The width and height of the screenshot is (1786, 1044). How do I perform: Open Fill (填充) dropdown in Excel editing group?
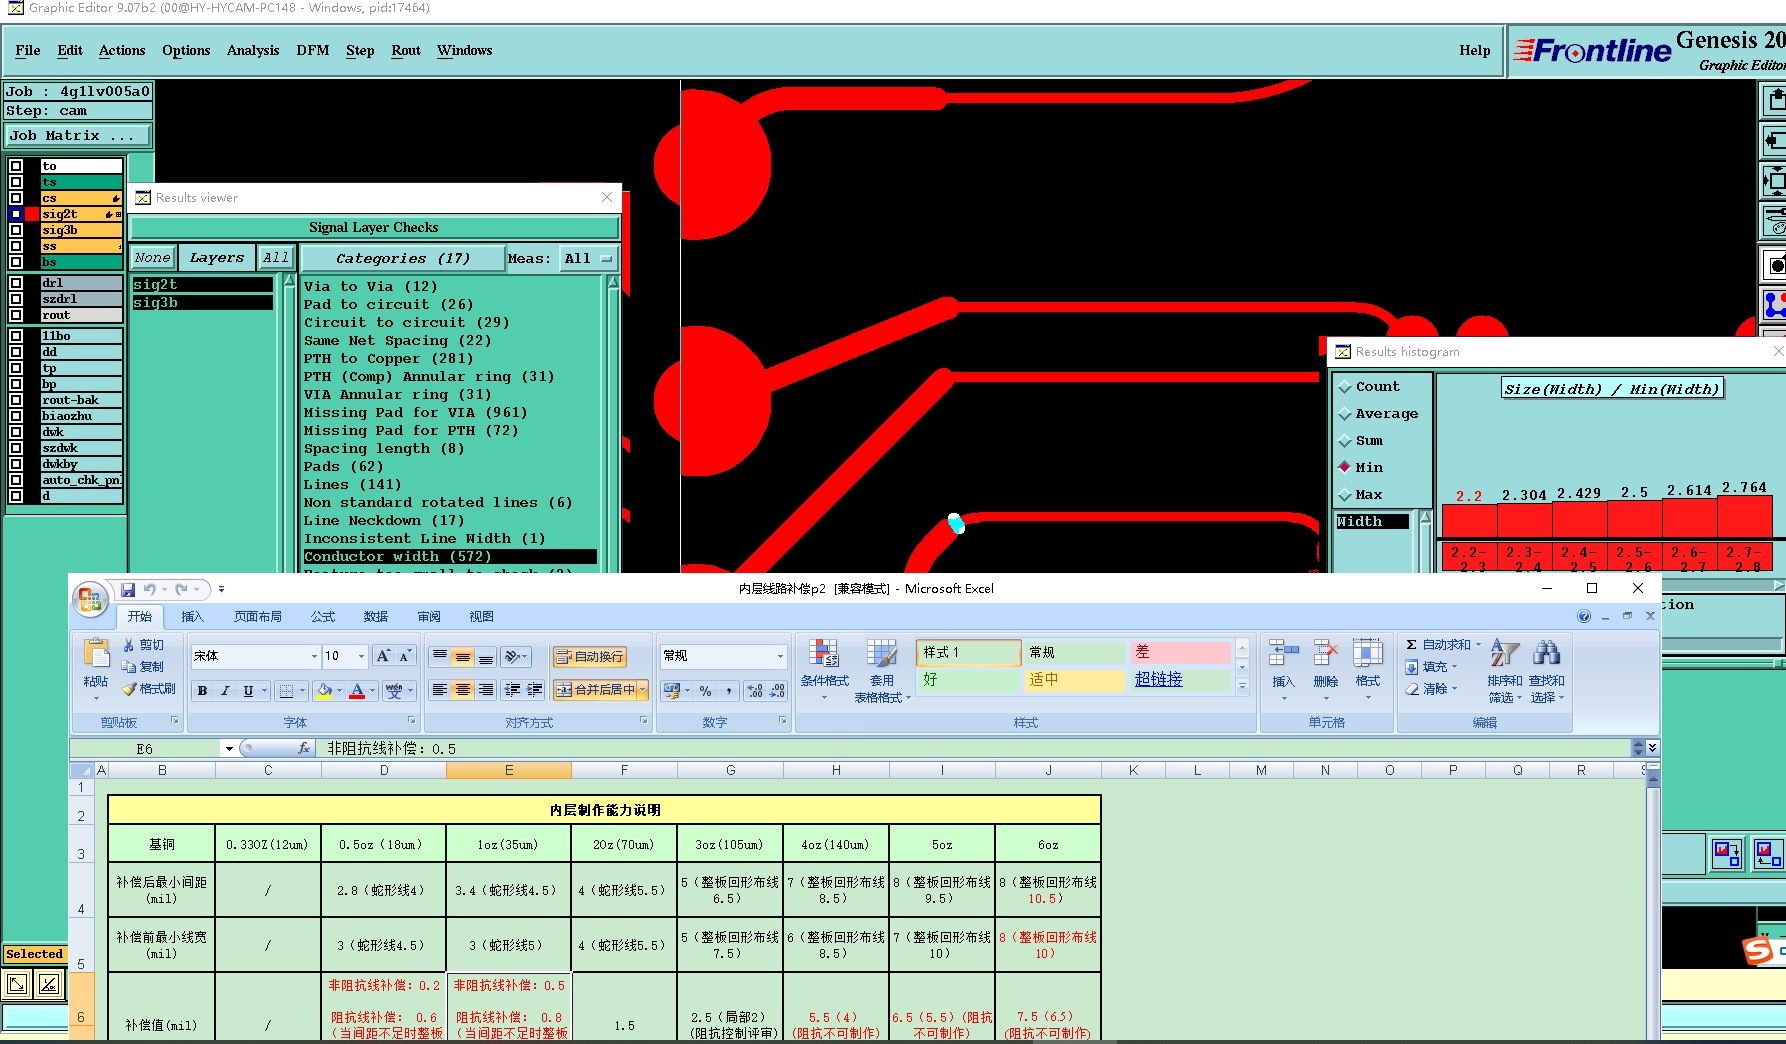click(1432, 667)
